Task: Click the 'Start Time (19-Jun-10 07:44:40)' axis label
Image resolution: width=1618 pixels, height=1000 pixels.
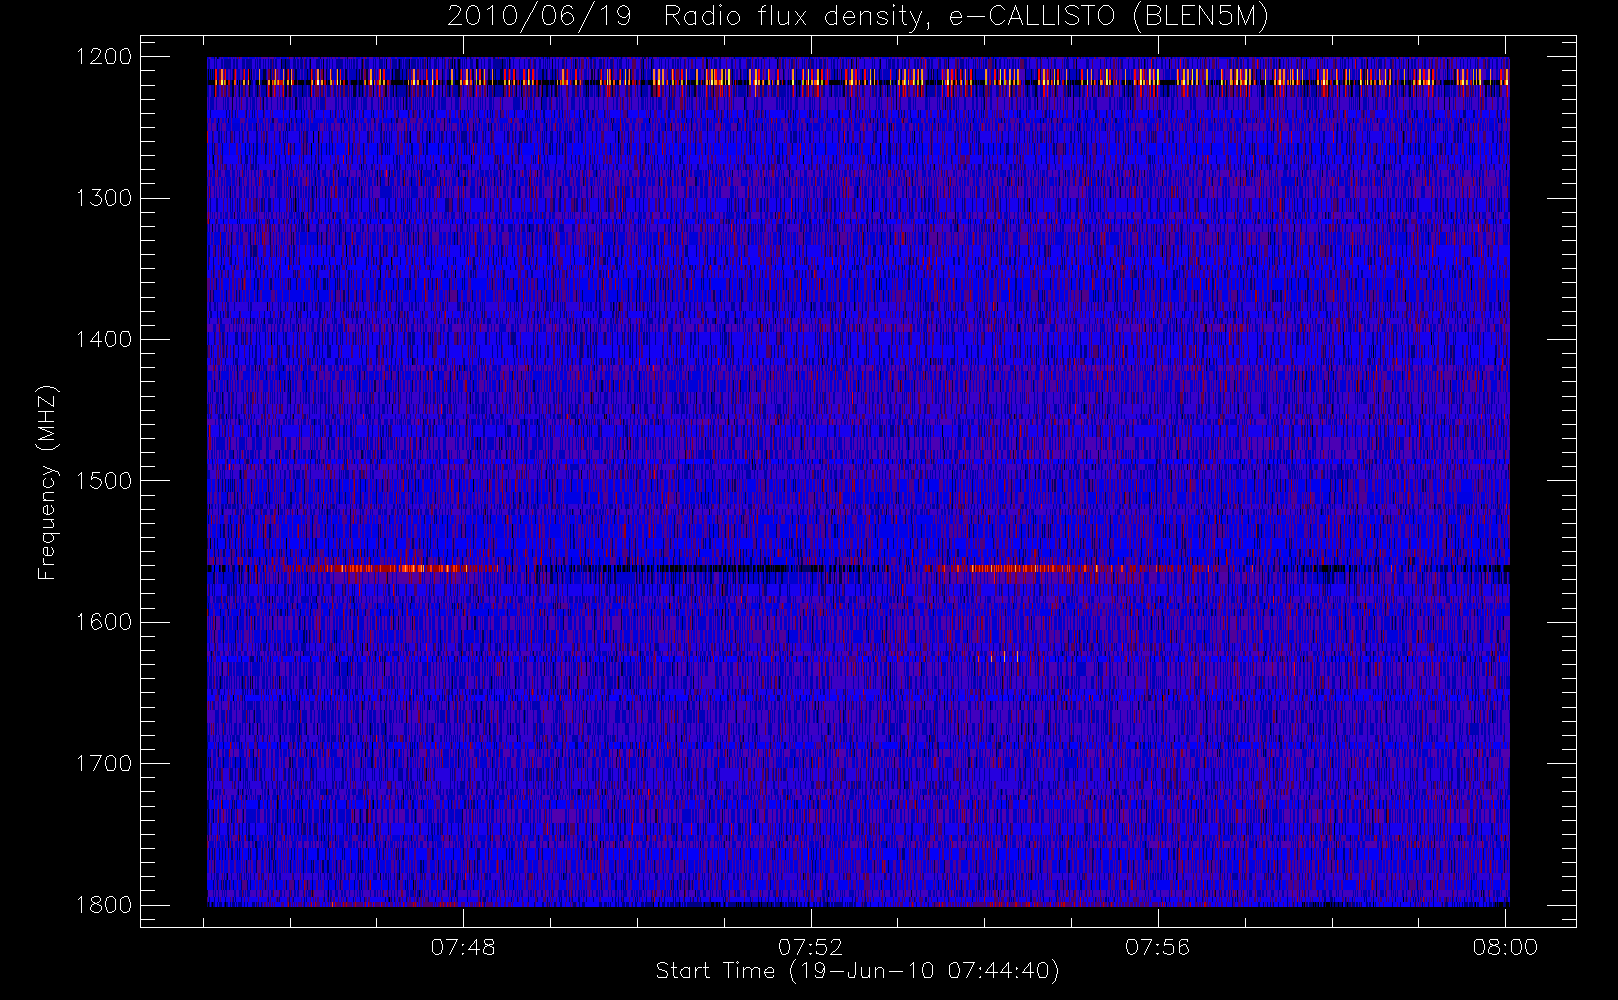Action: pyautogui.click(x=857, y=971)
